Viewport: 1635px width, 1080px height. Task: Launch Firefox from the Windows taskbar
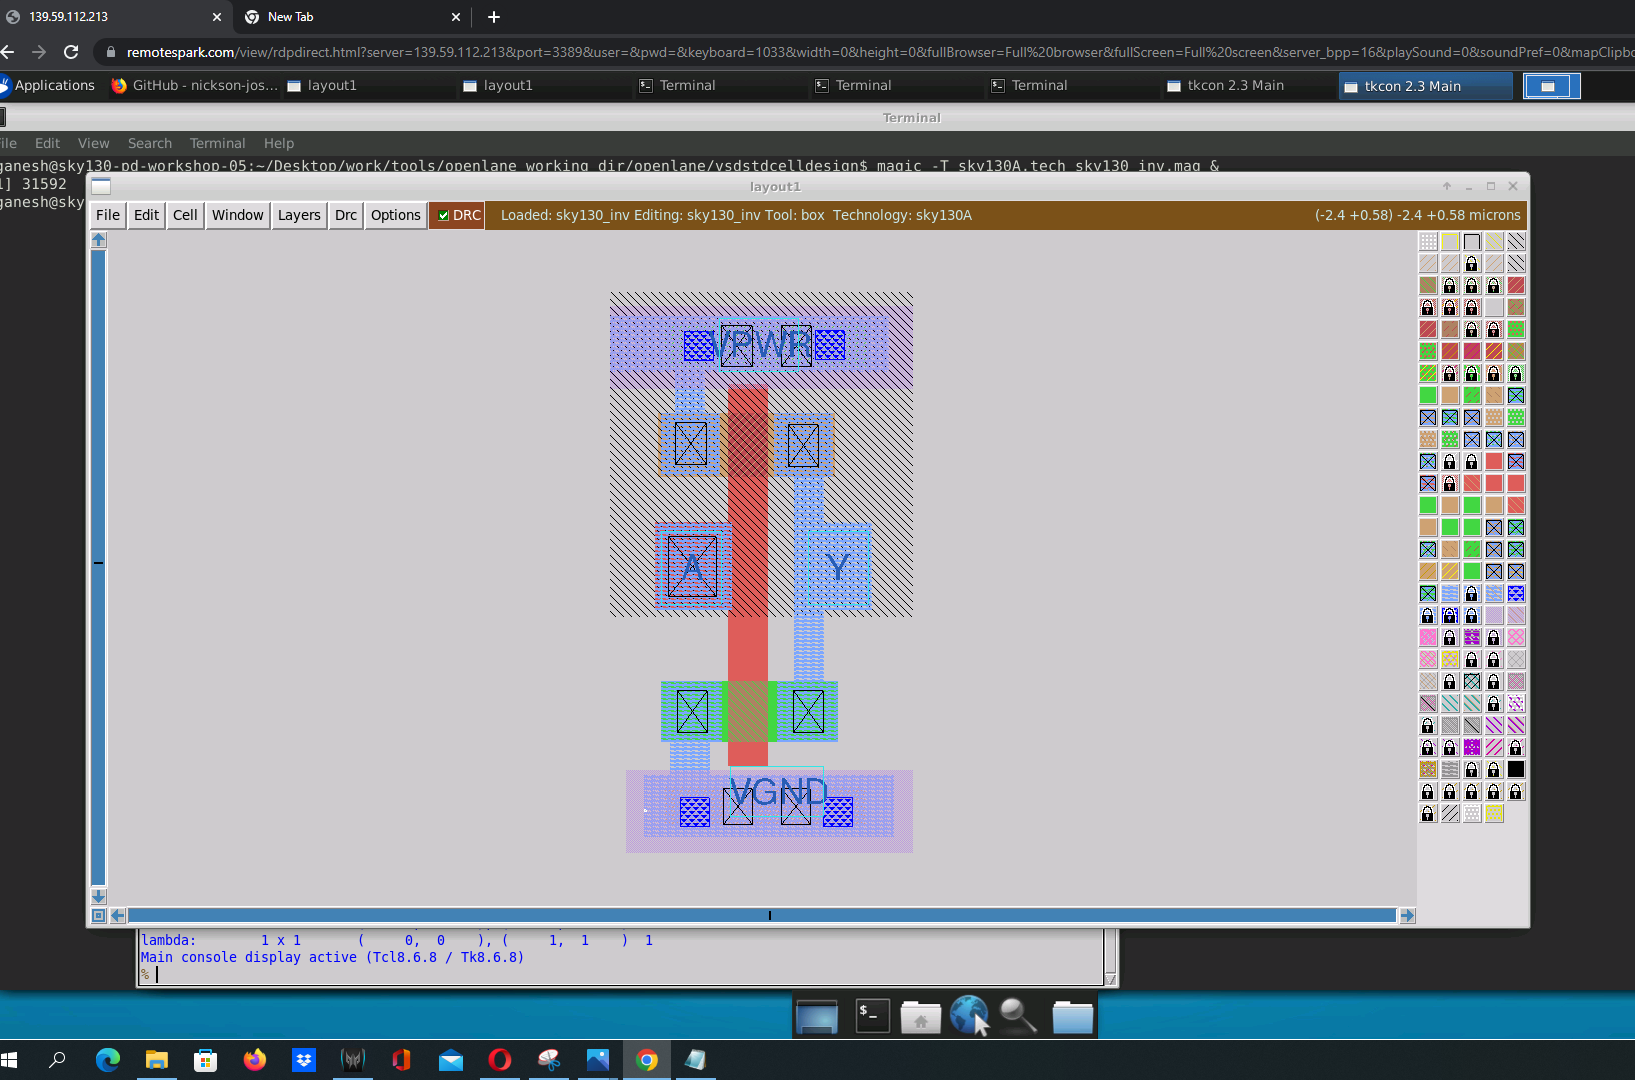(255, 1060)
